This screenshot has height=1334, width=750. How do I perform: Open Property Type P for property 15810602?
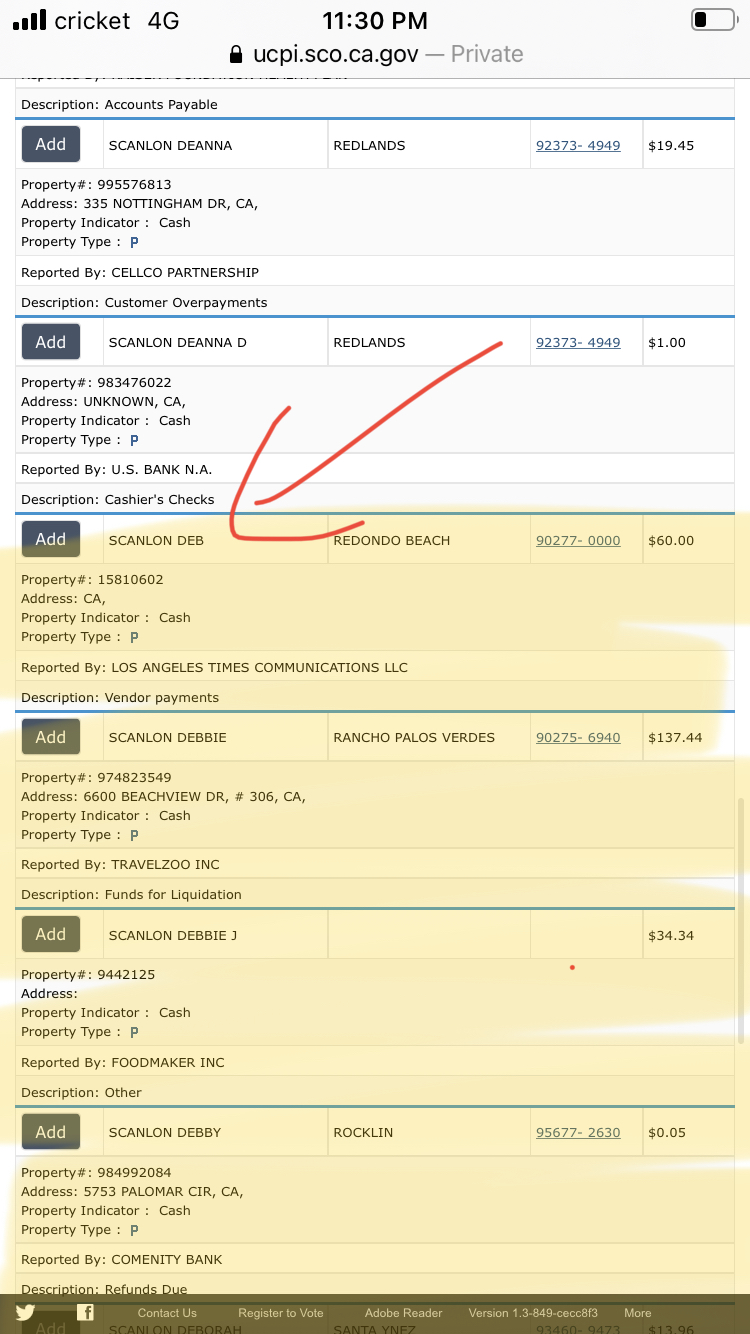click(134, 637)
